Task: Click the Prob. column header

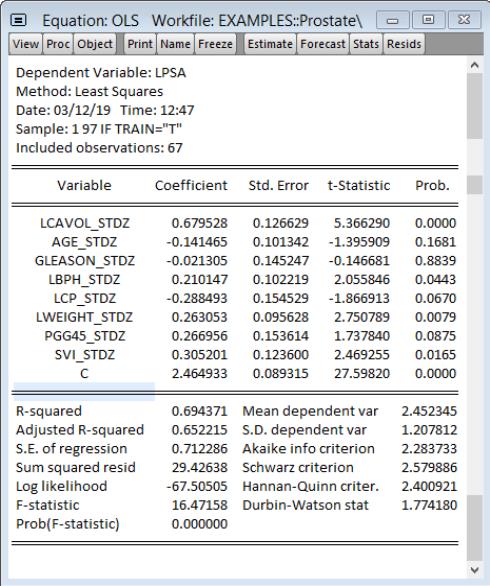Action: pos(432,185)
